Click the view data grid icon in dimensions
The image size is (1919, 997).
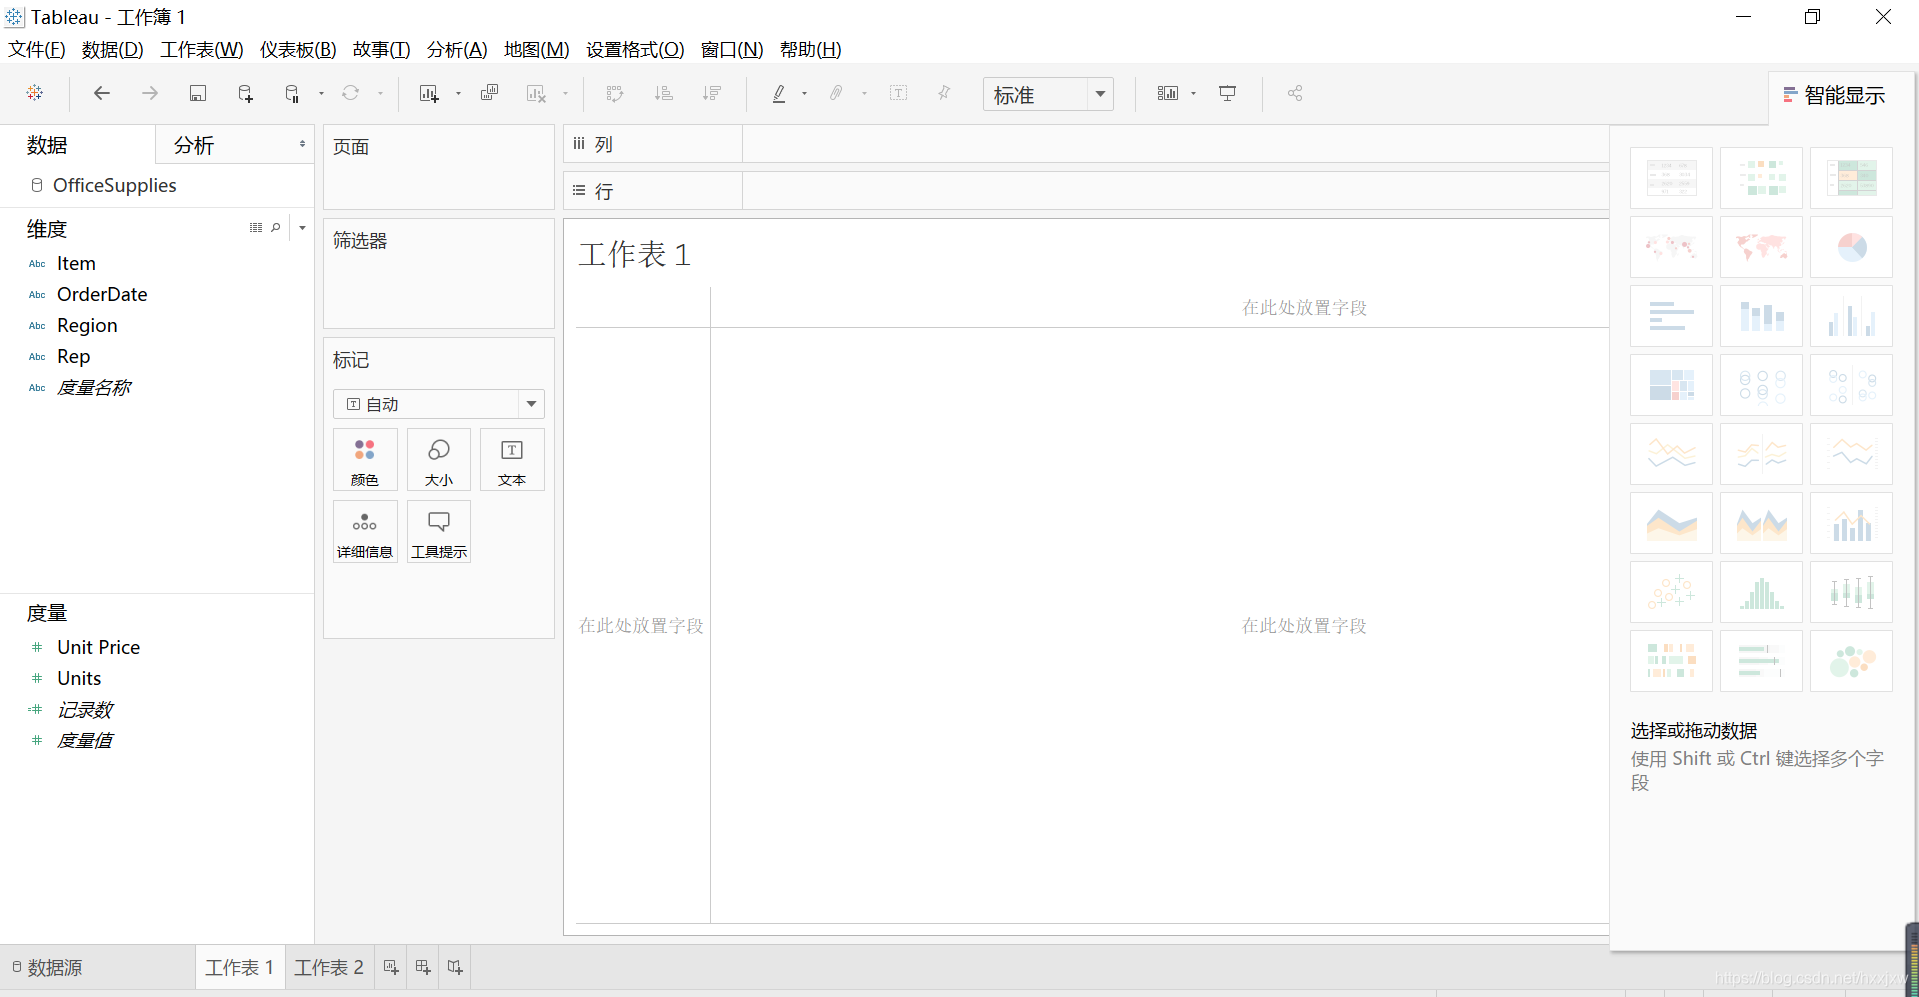click(256, 228)
